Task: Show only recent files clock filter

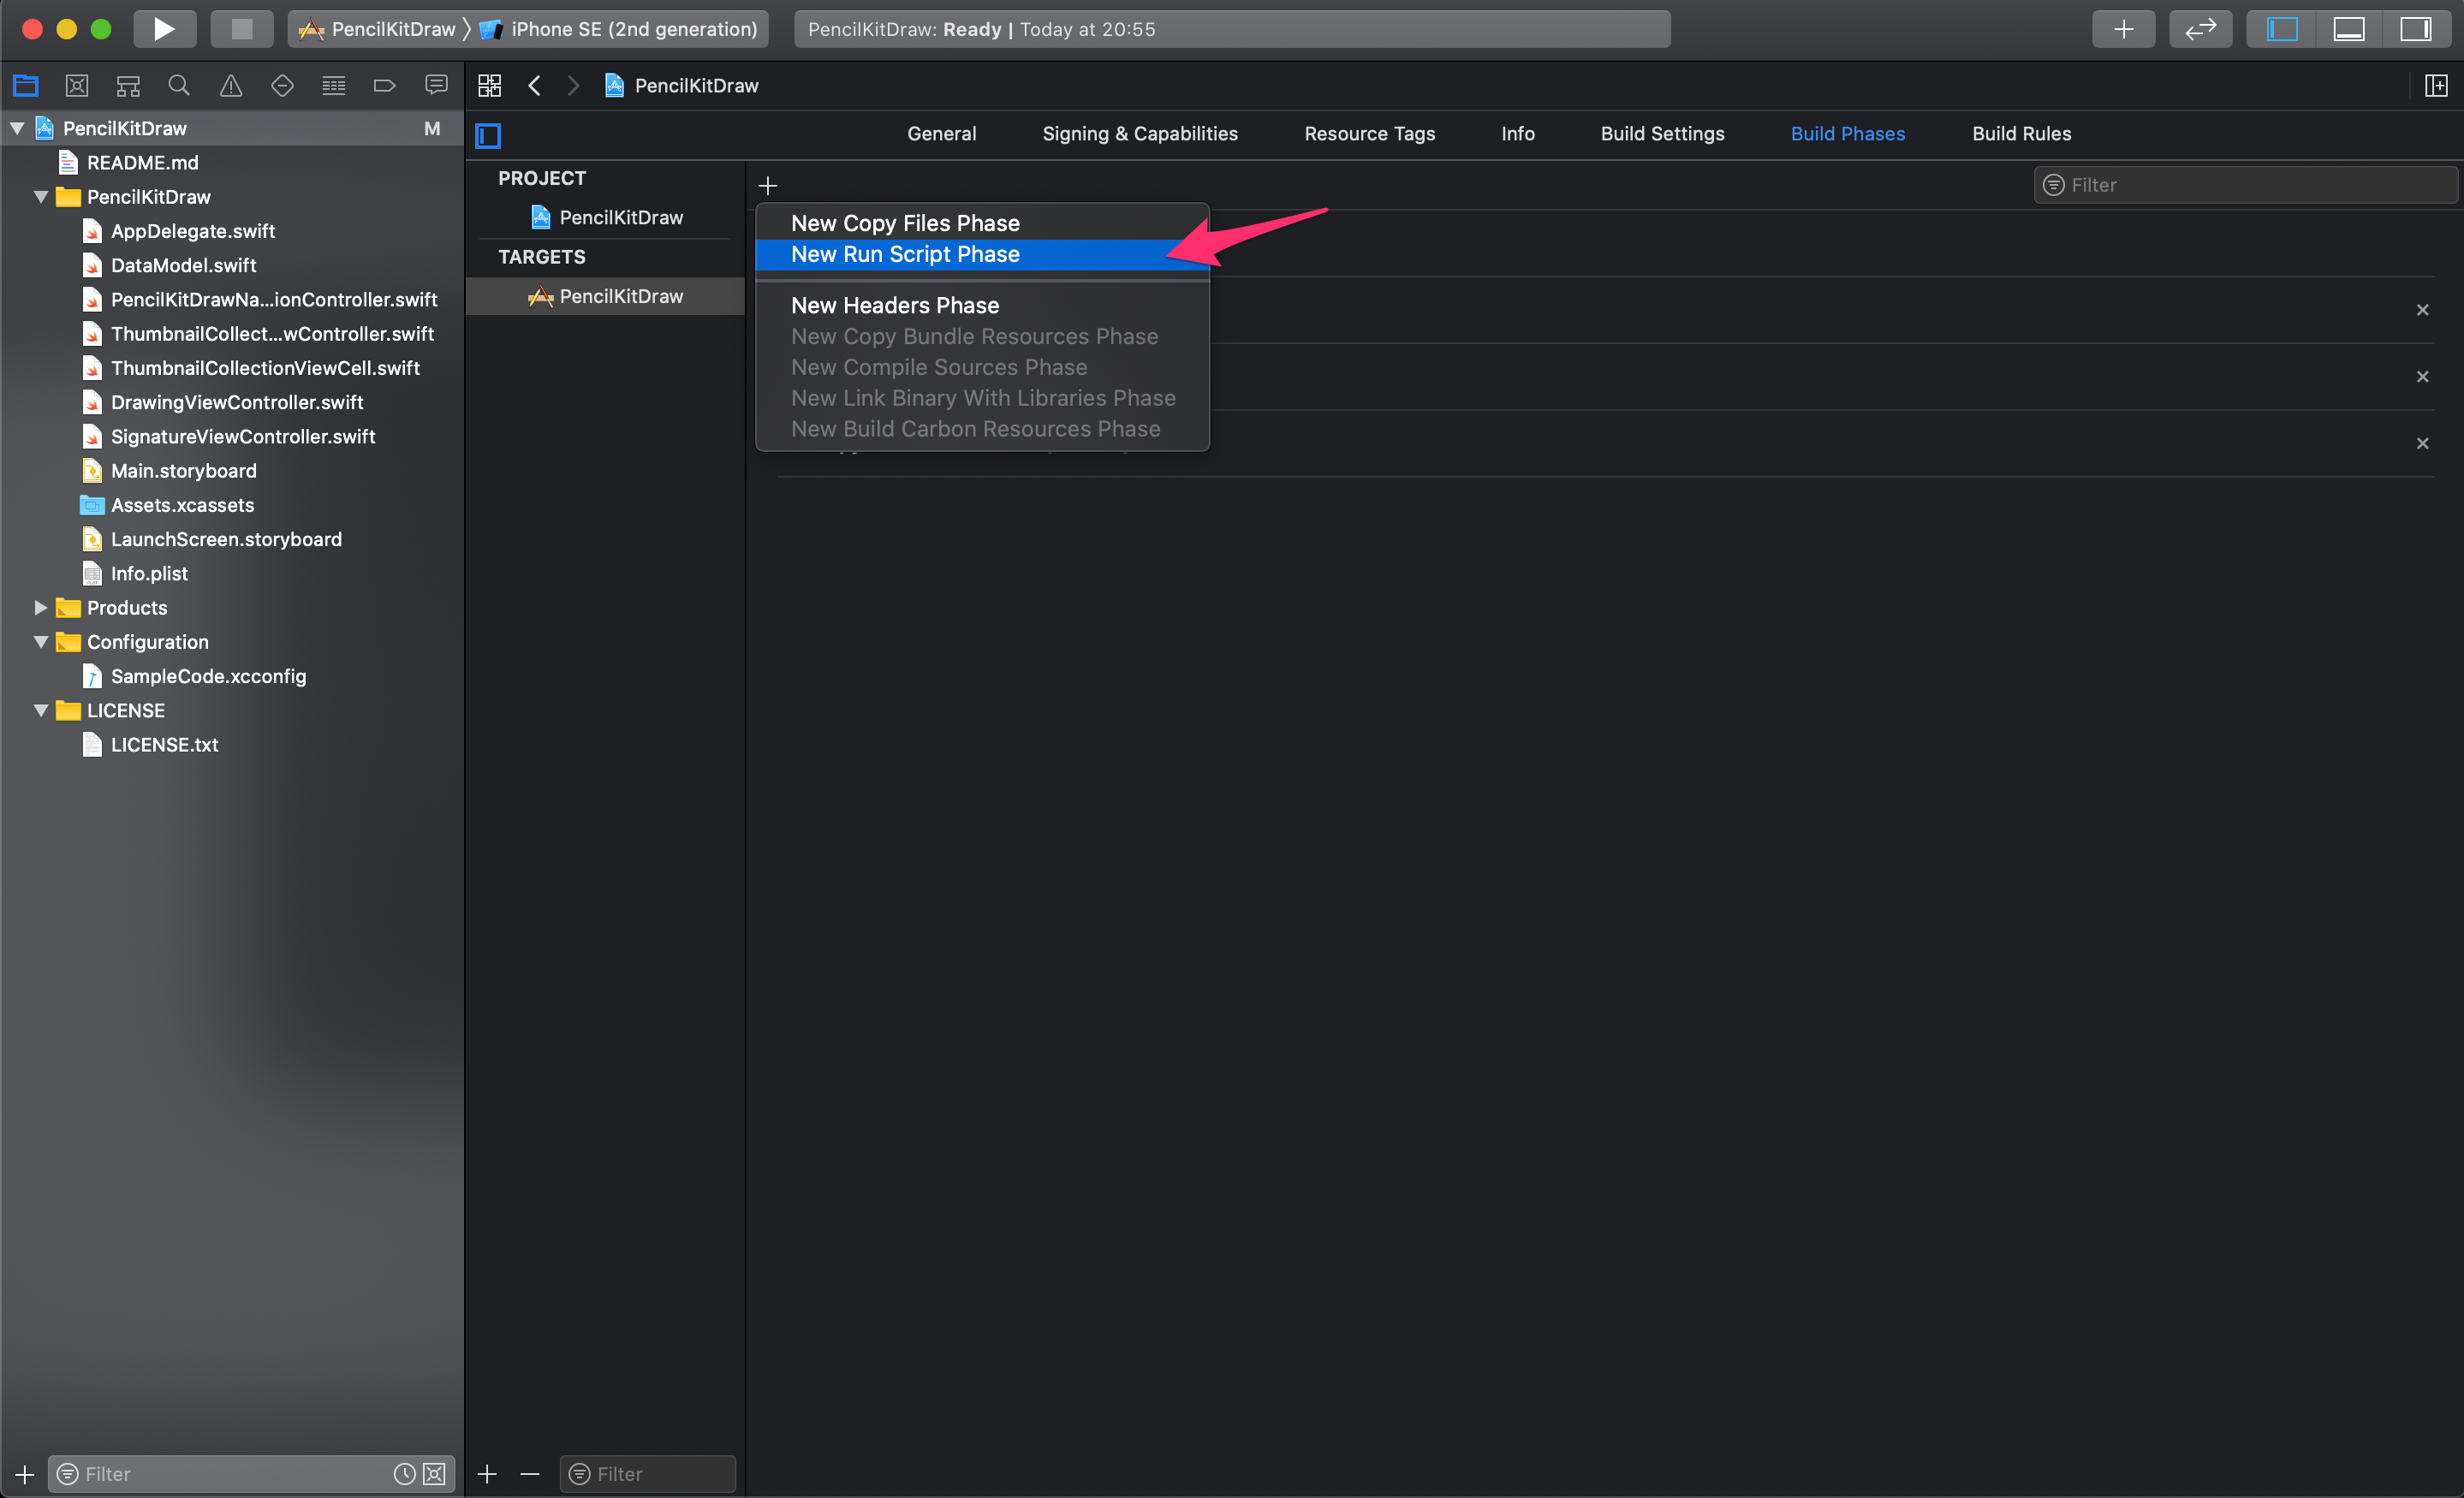Action: 404,1474
